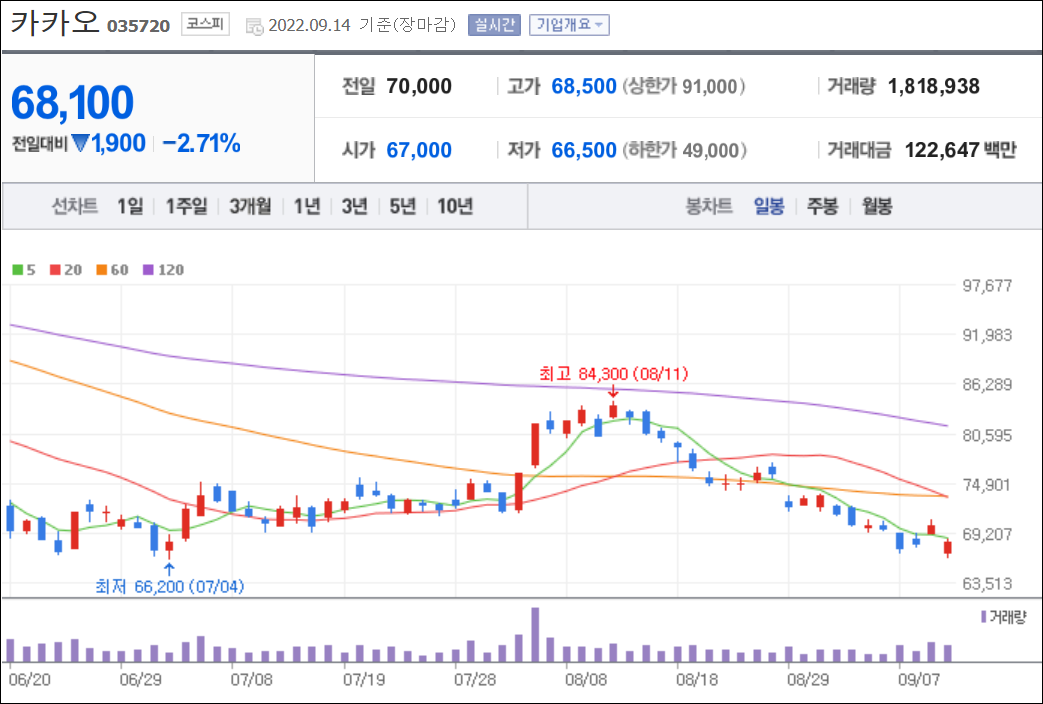The height and width of the screenshot is (704, 1043).
Task: Click the green 5-day moving average legend
Action: click(x=24, y=269)
